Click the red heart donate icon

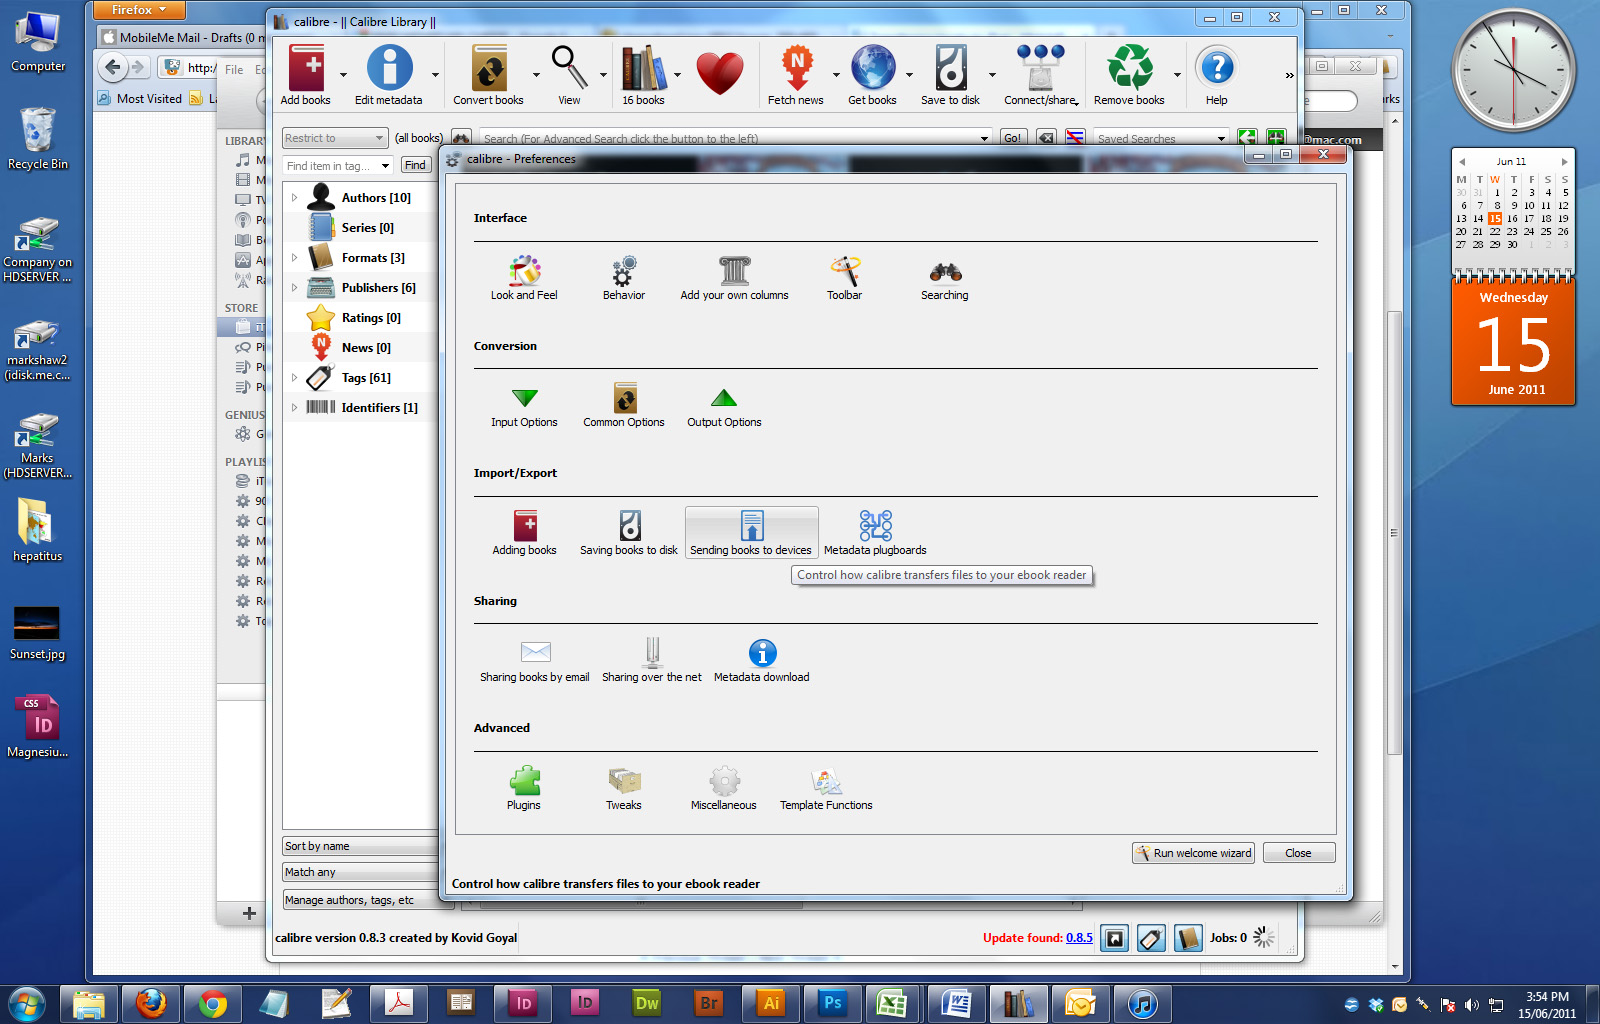click(x=720, y=75)
